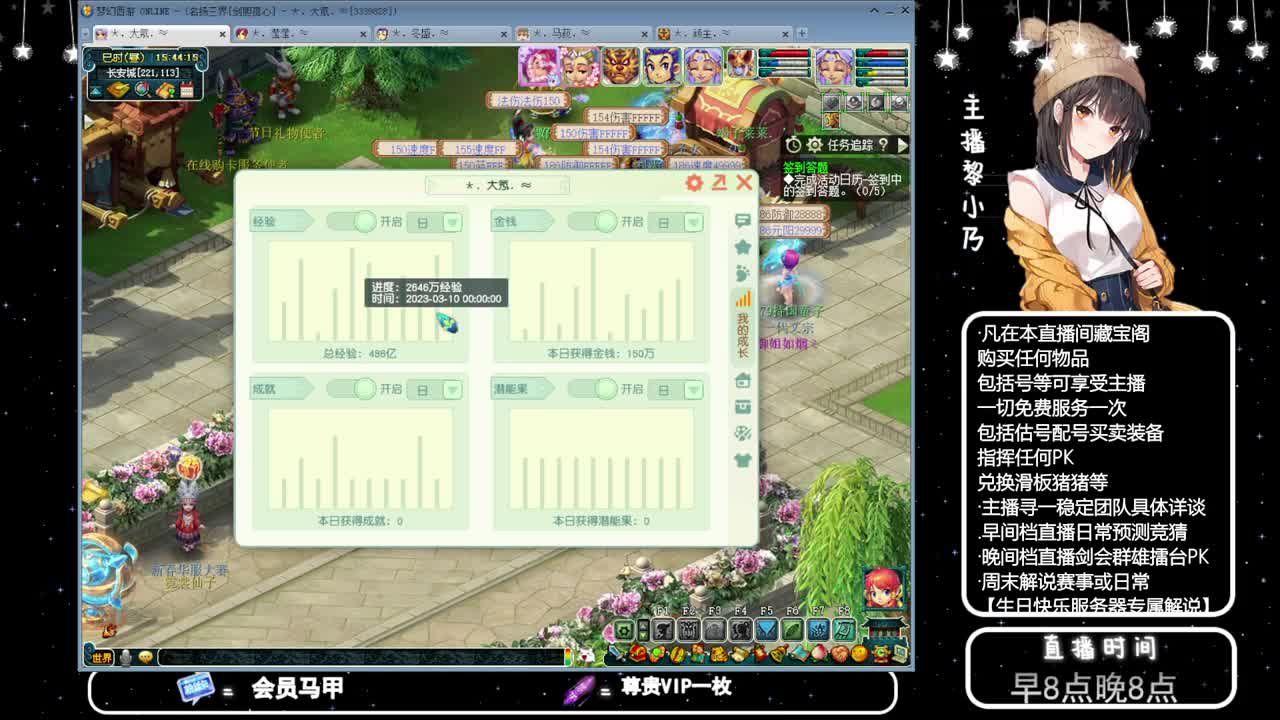Toggle the 潜能果 tracking switch
This screenshot has width=1280, height=720.
pos(592,389)
